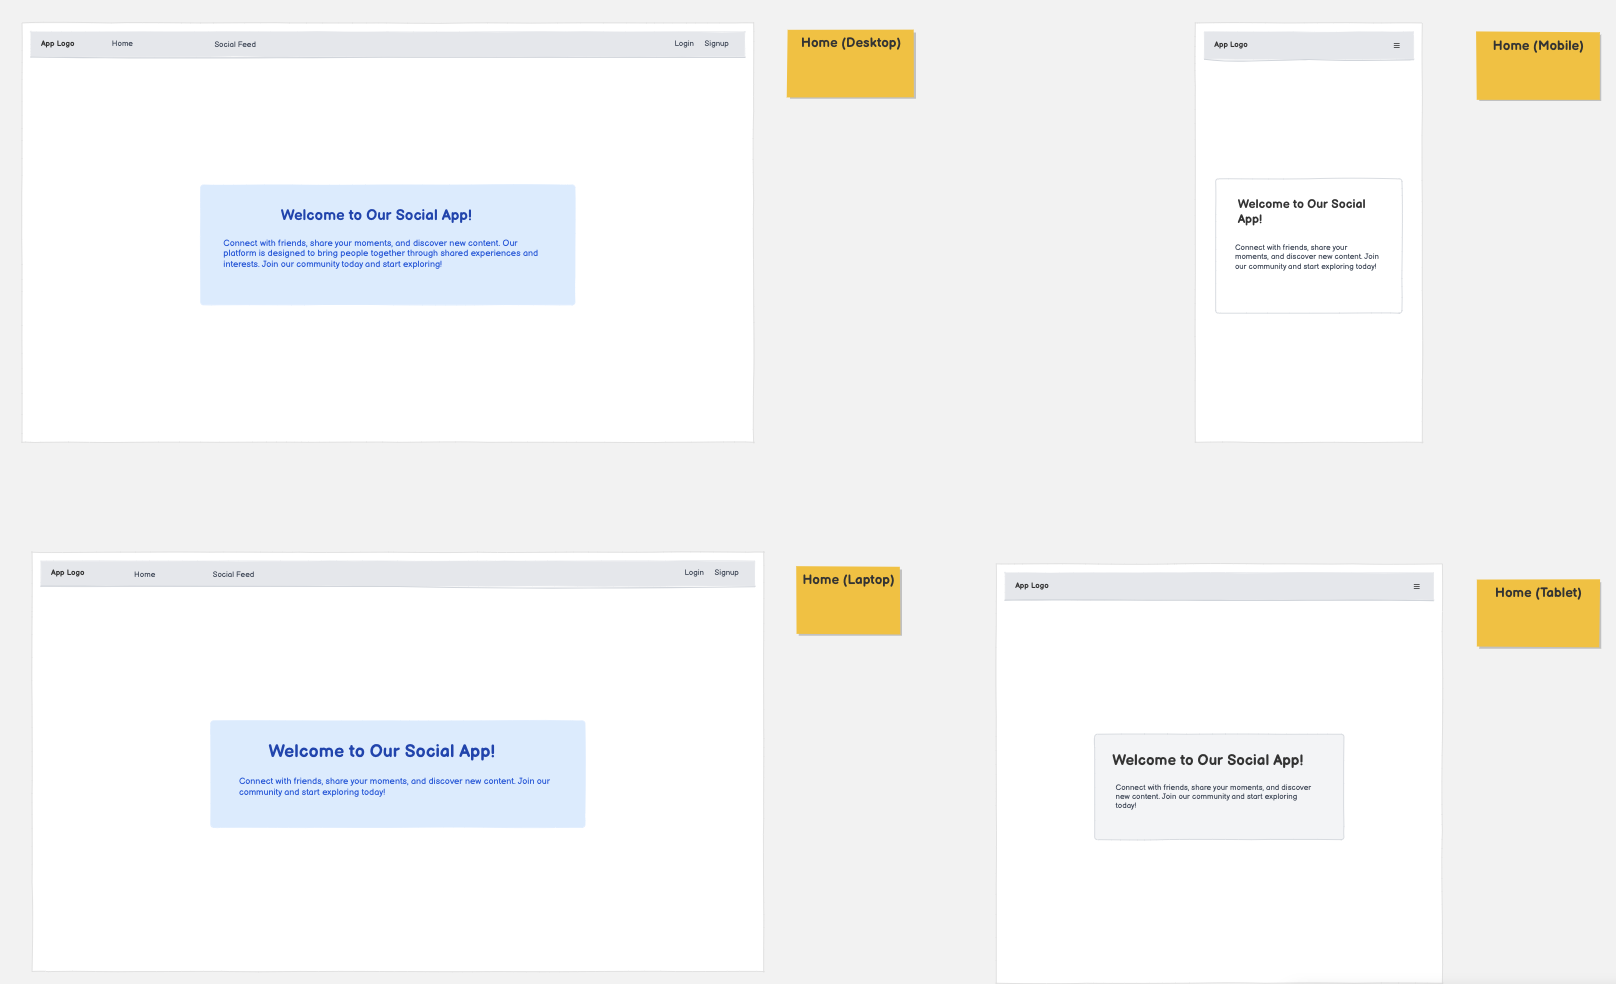Viewport: 1616px width, 984px height.
Task: Select the Social Feed nav item in the desktop wireframe
Action: [x=235, y=45]
